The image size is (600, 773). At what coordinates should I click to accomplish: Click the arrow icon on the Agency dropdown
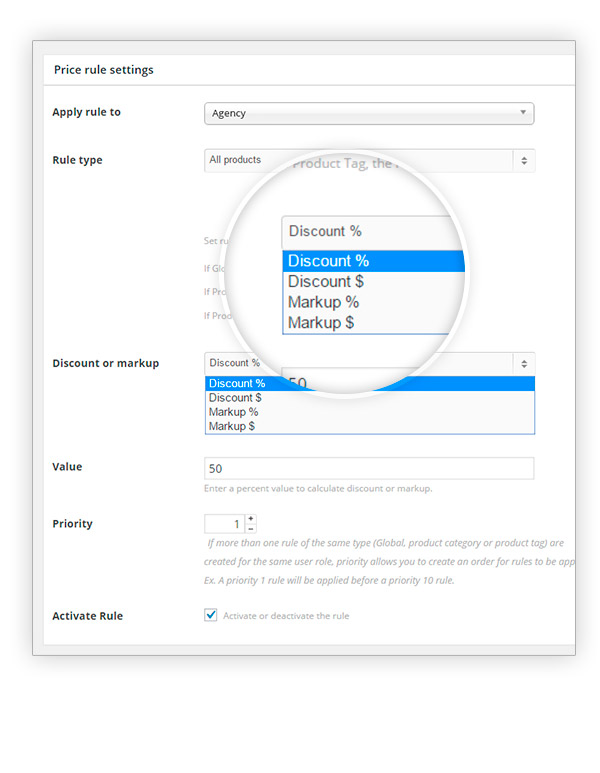522,113
